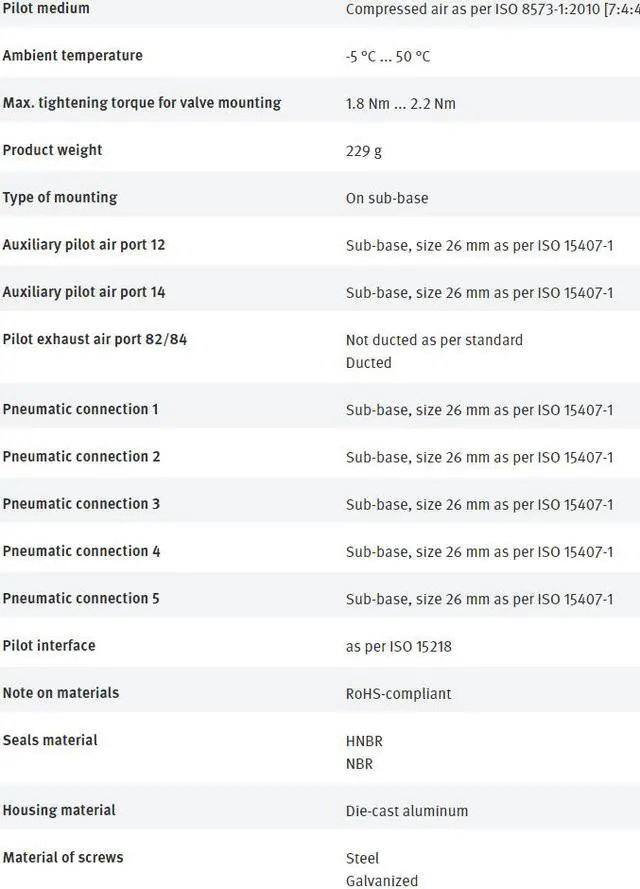Click the Pneumatic connection 3 value text
Image resolution: width=640 pixels, height=889 pixels.
tap(480, 505)
